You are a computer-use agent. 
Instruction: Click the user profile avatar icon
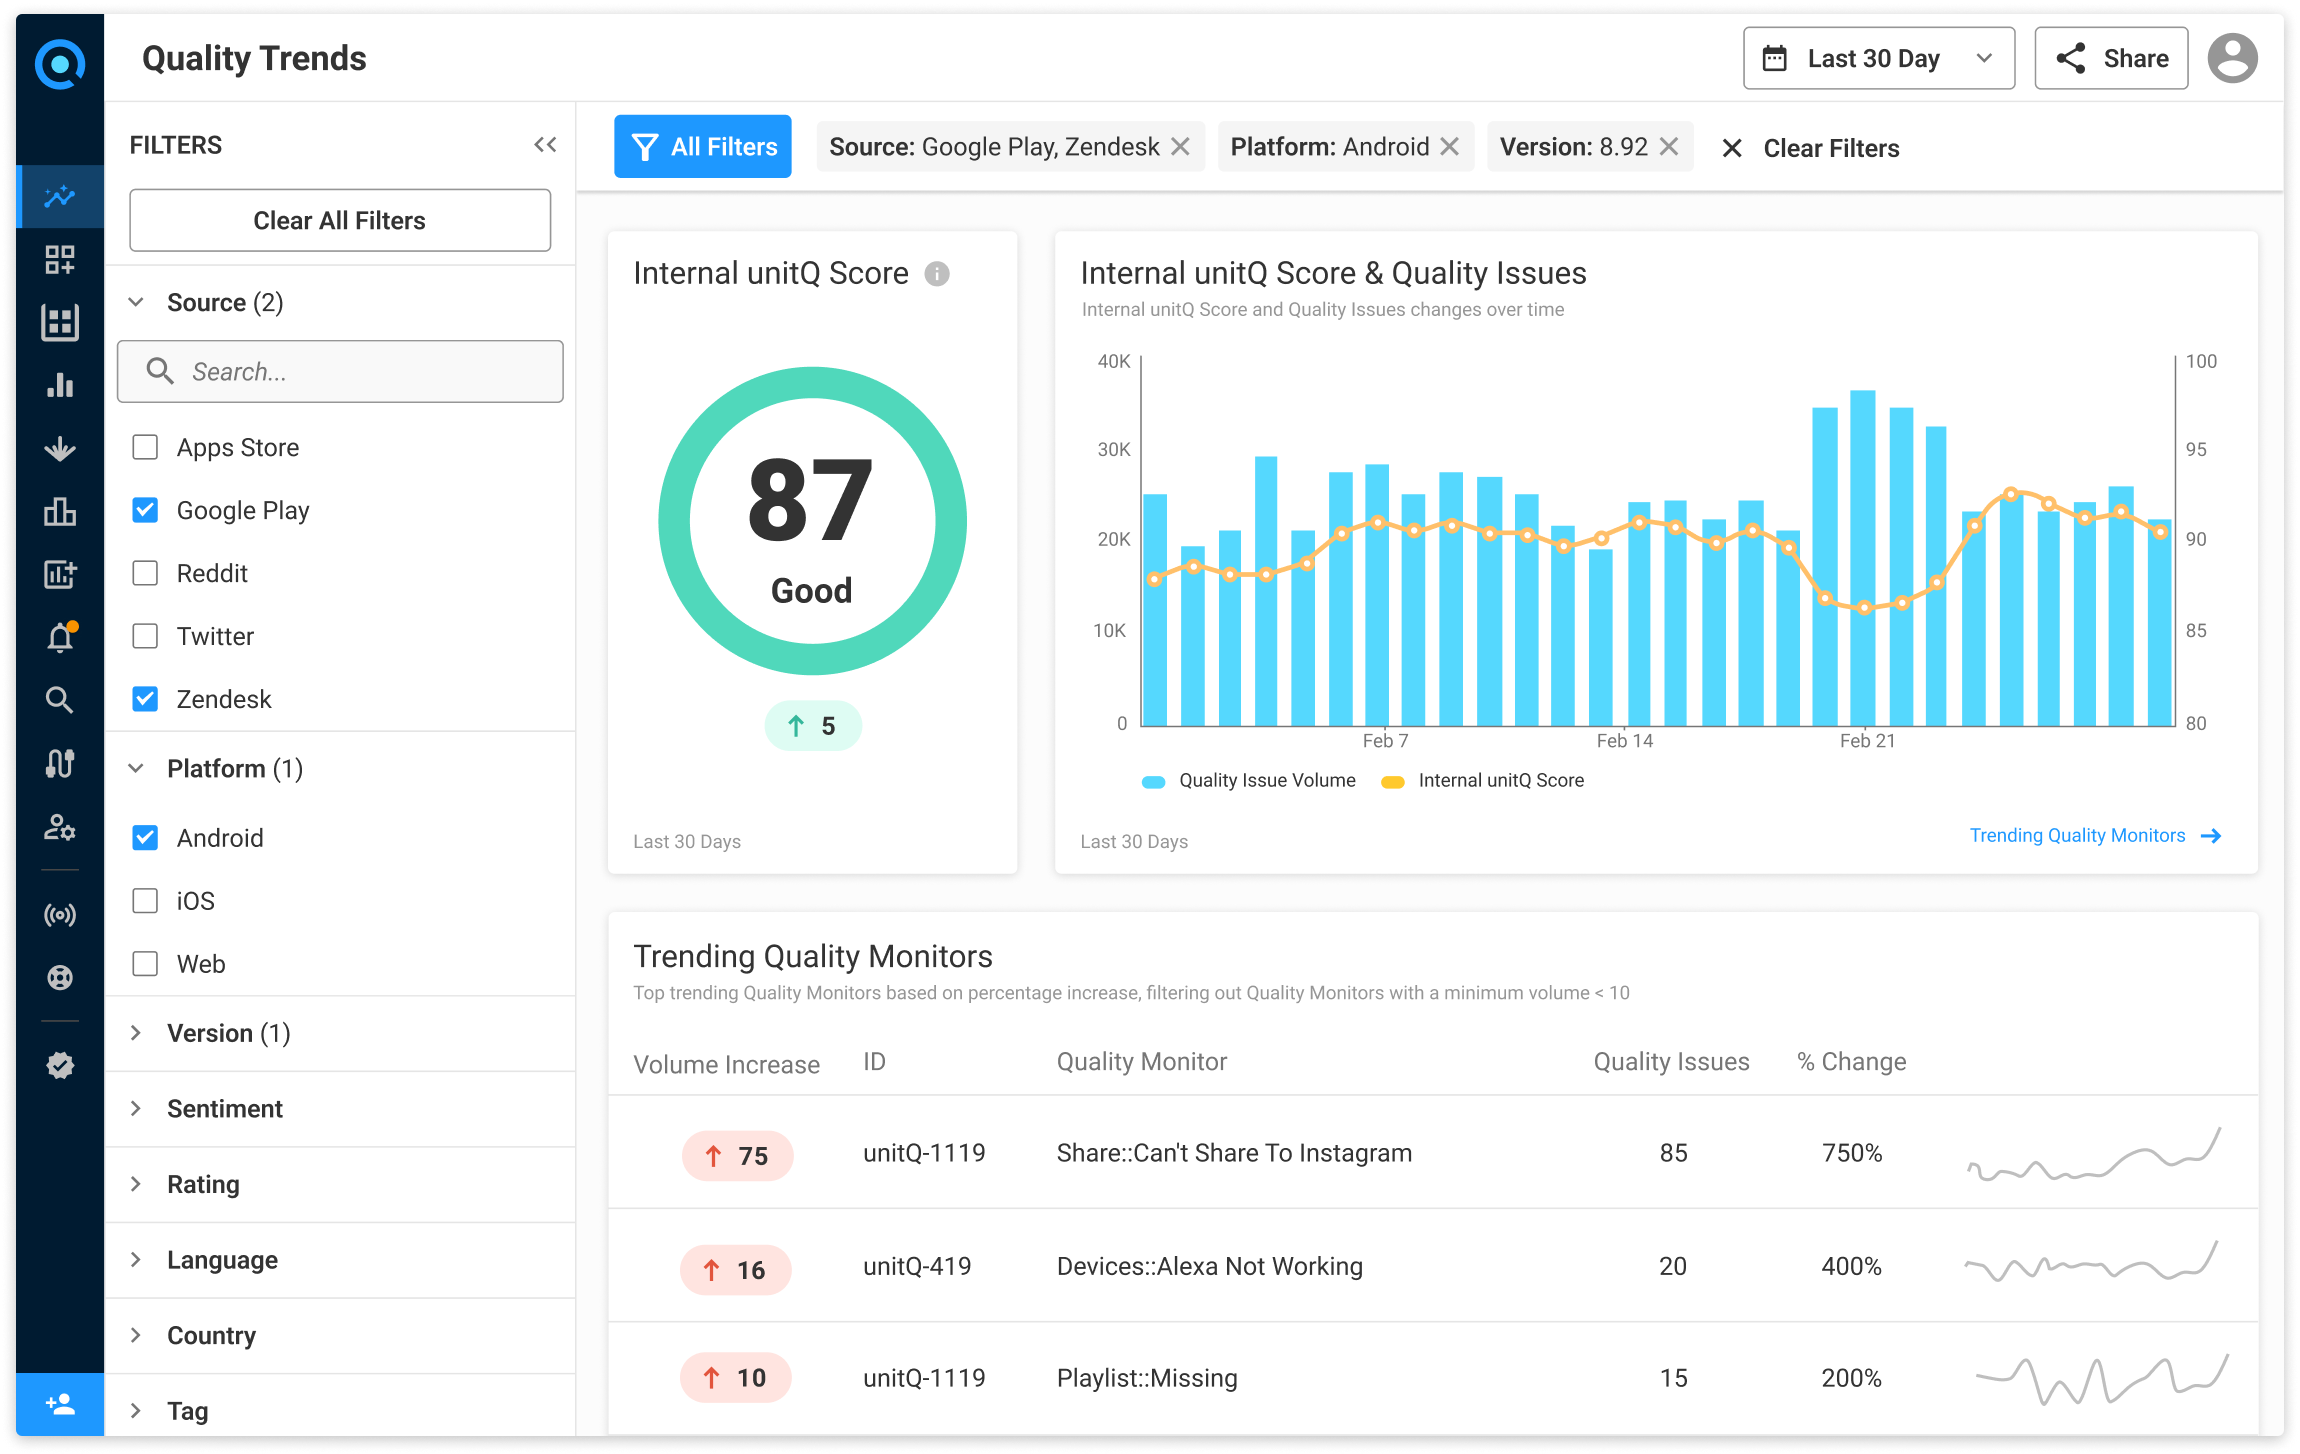coord(2231,59)
